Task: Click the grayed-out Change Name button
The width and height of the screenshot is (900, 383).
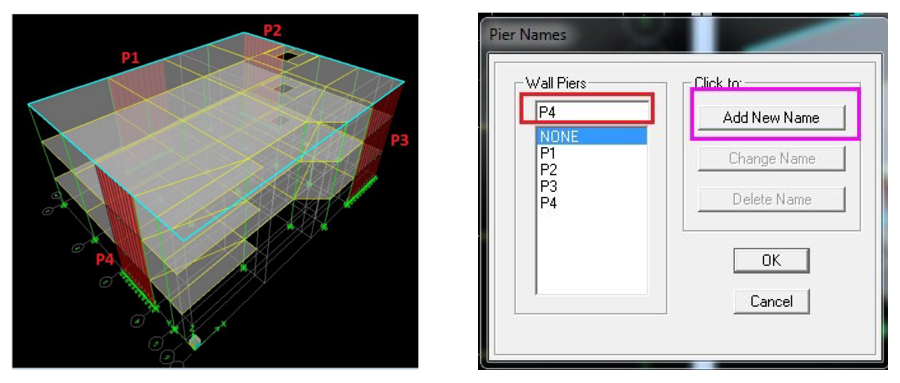Action: click(x=771, y=158)
